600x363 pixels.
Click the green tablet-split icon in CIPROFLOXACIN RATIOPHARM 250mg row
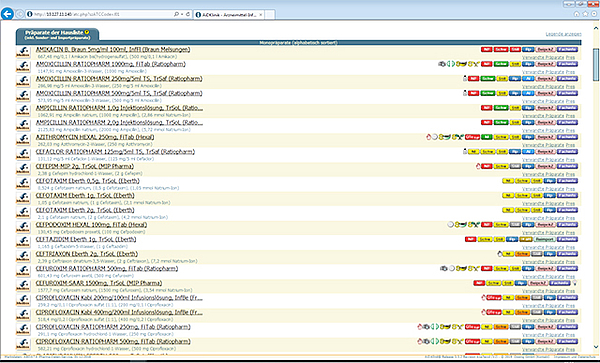[435, 327]
